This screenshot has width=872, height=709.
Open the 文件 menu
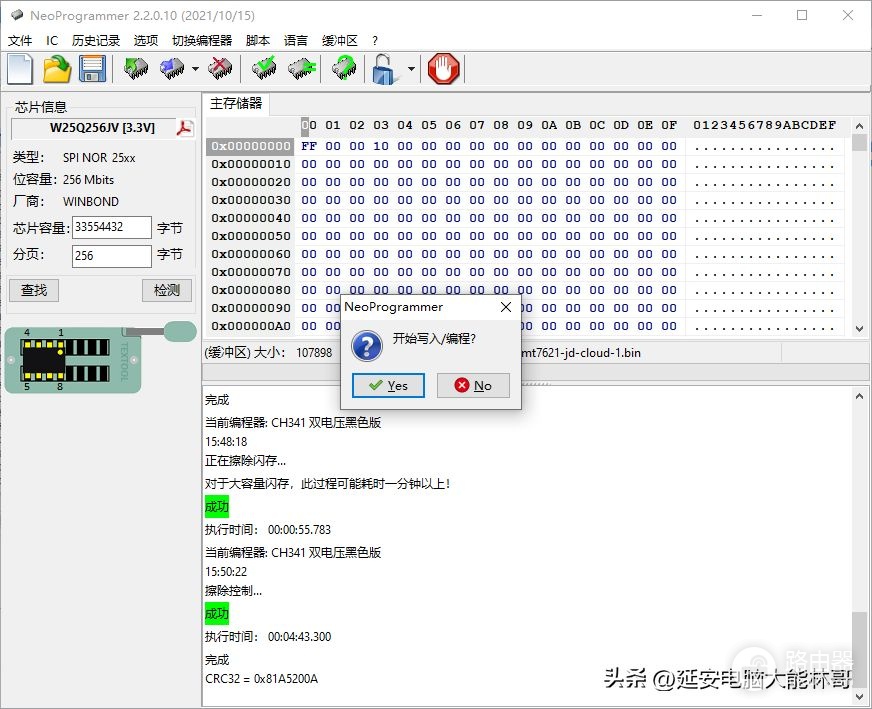point(20,41)
